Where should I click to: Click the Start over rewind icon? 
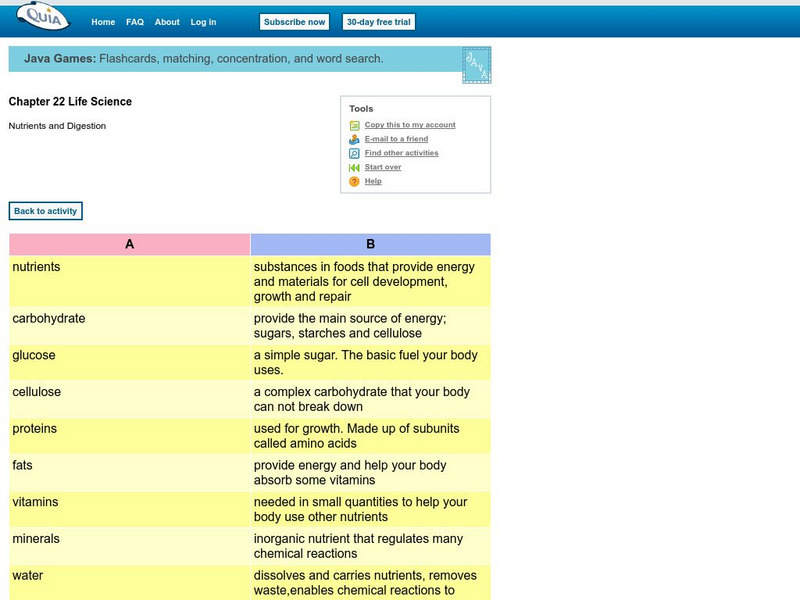pos(354,167)
